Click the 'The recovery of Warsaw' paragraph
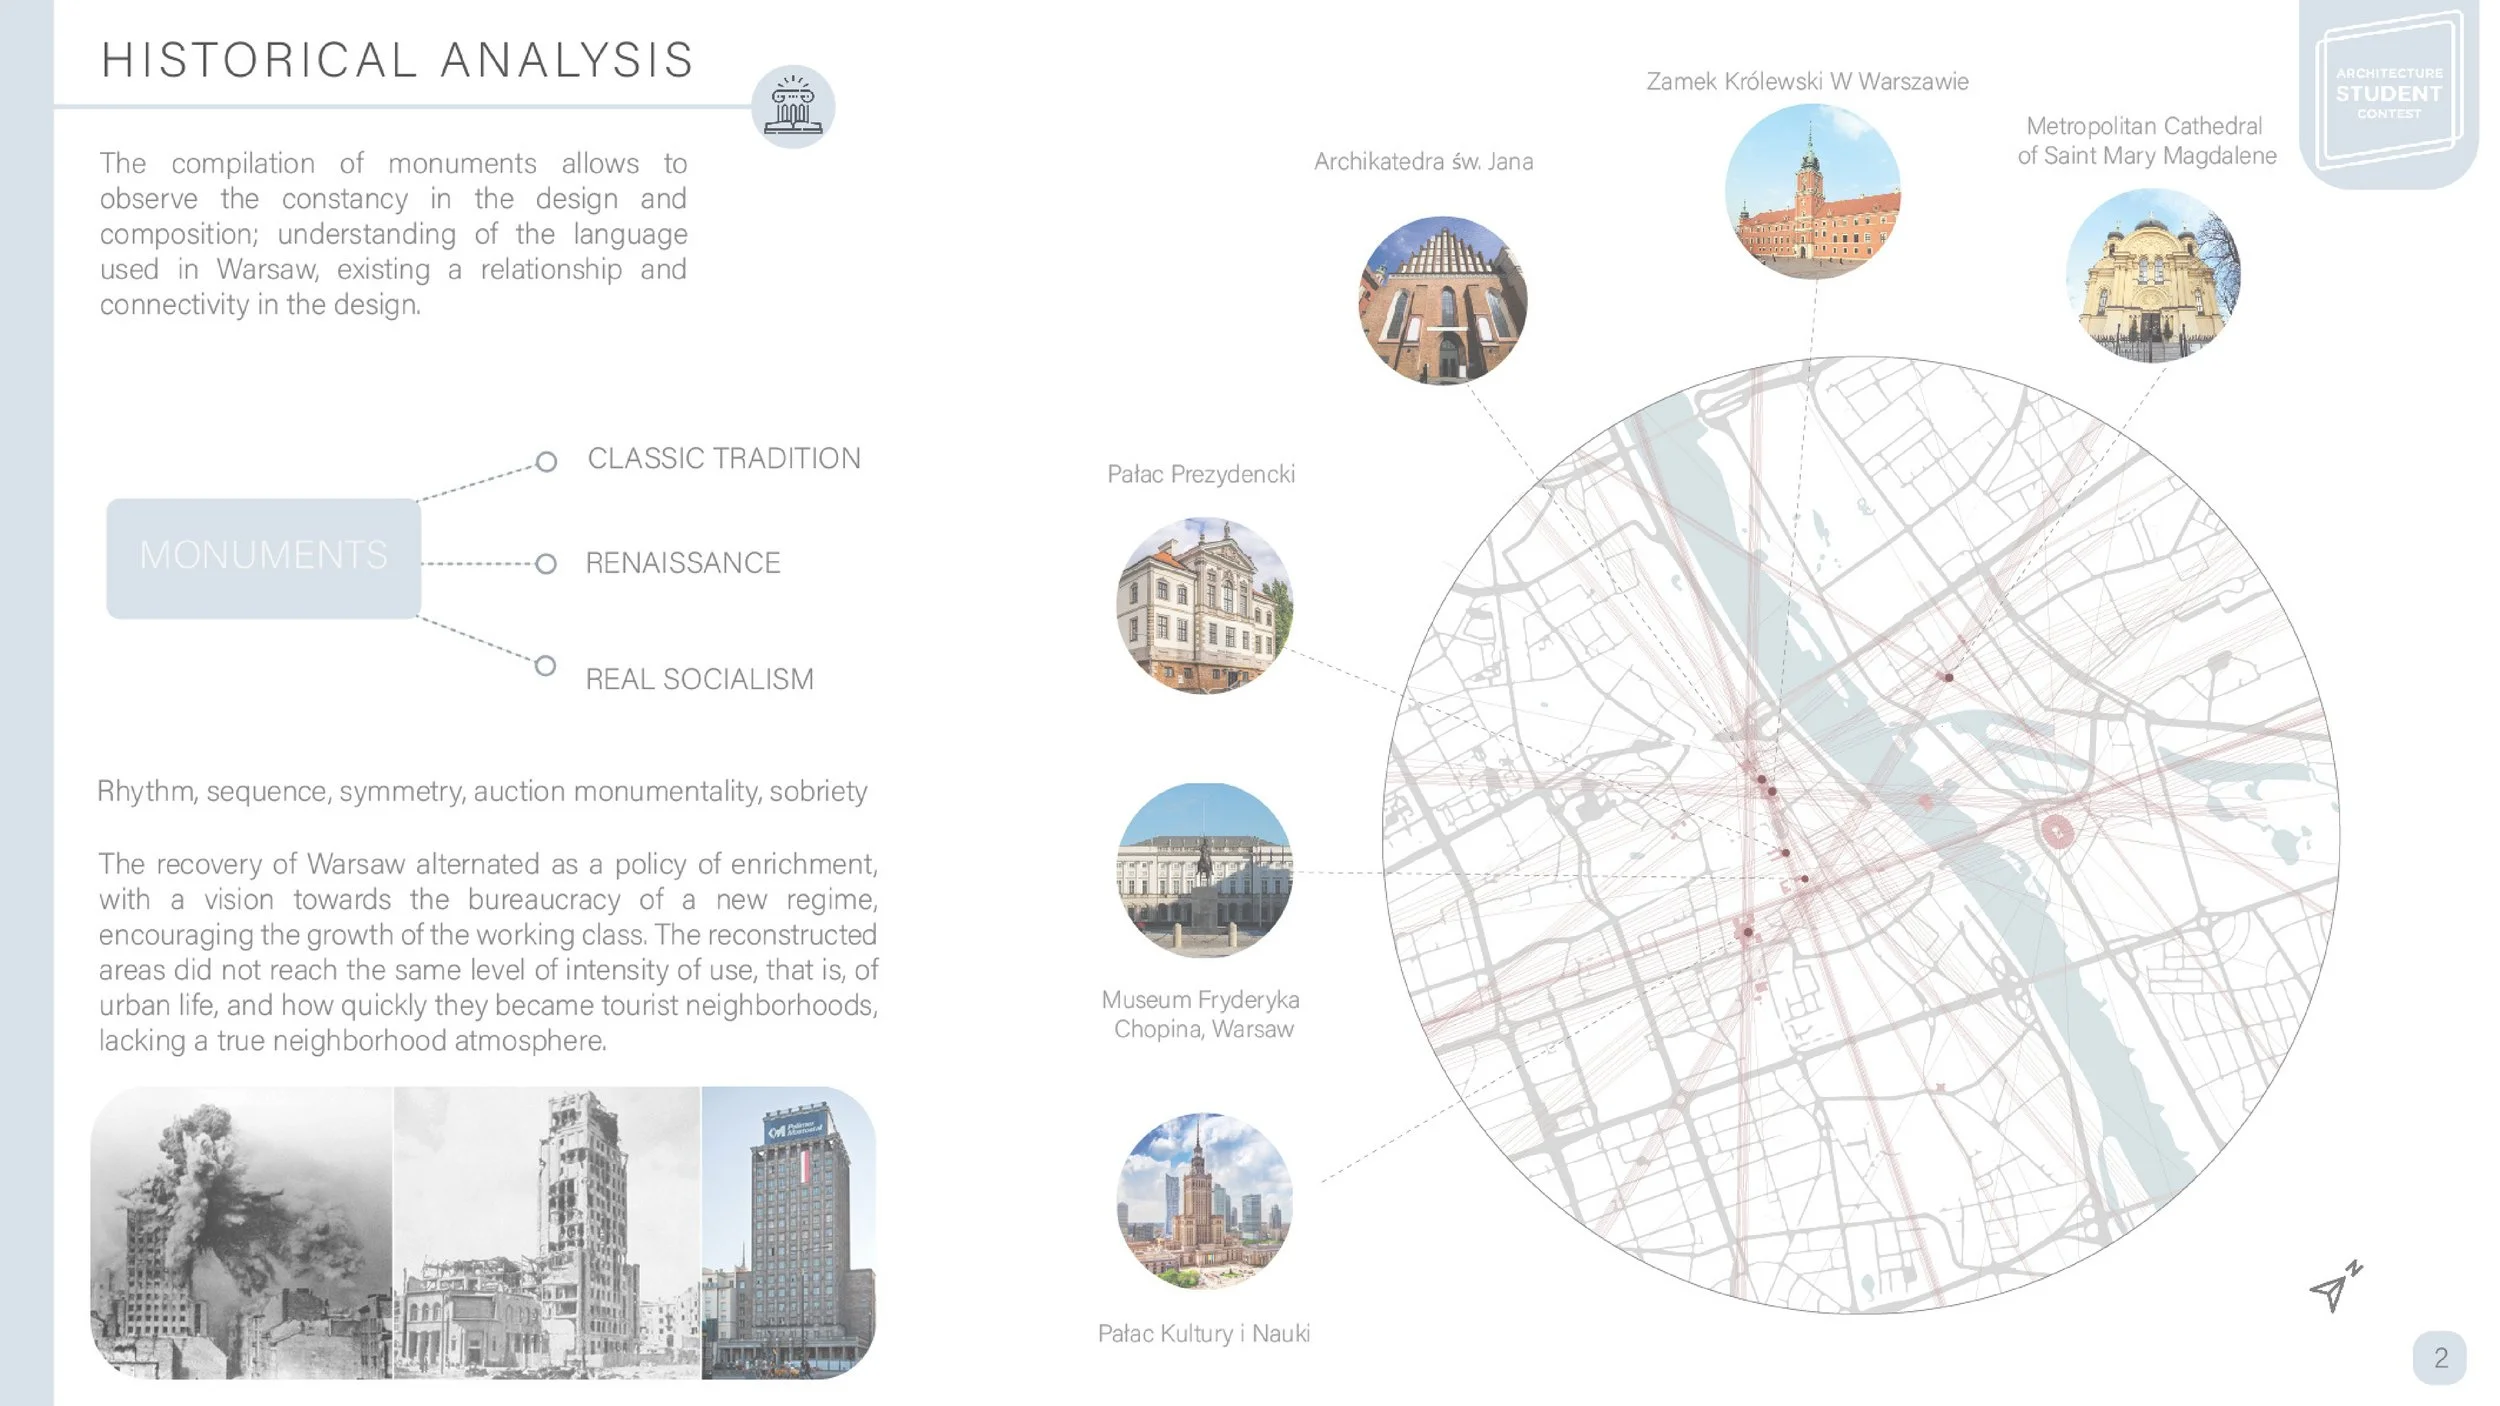This screenshot has width=2500, height=1406. click(x=488, y=951)
